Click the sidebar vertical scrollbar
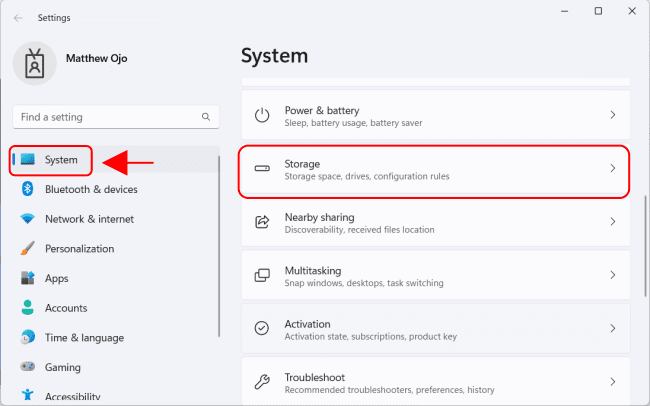The height and width of the screenshot is (406, 650). 219,246
